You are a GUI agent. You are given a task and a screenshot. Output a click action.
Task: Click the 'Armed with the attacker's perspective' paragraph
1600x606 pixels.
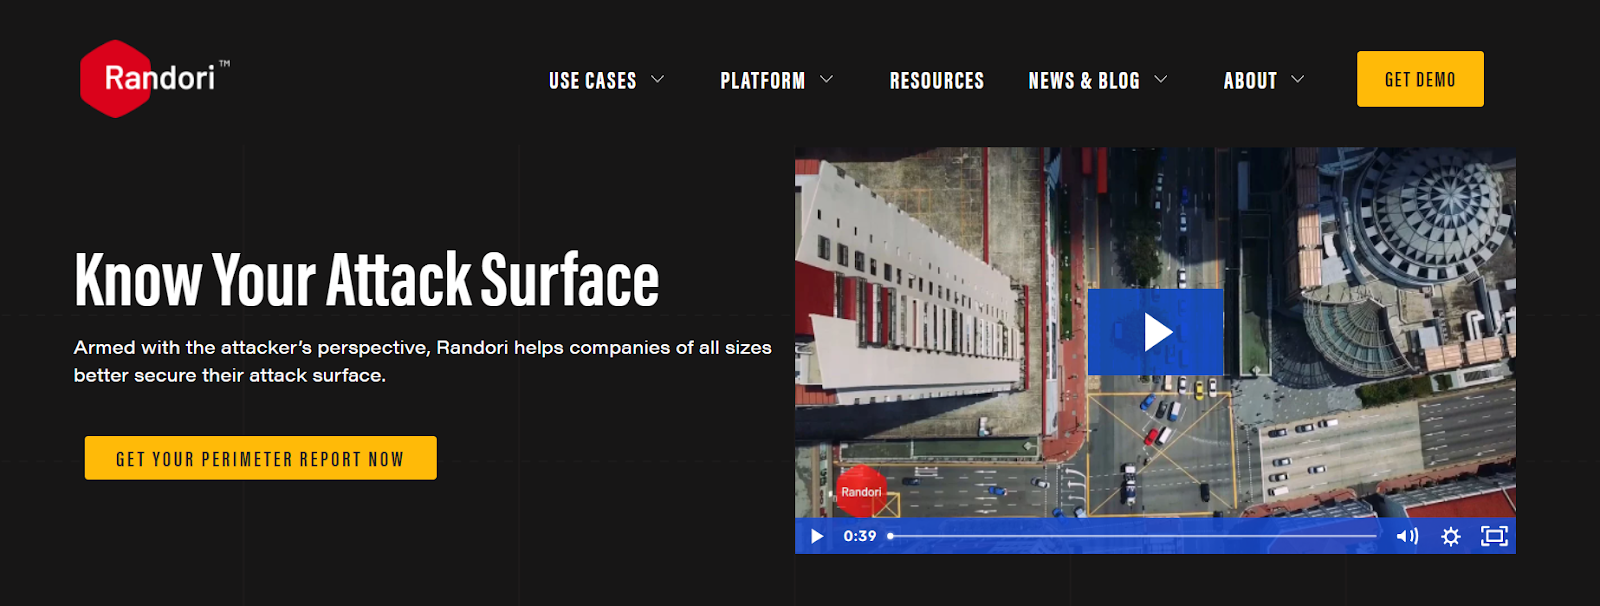422,361
